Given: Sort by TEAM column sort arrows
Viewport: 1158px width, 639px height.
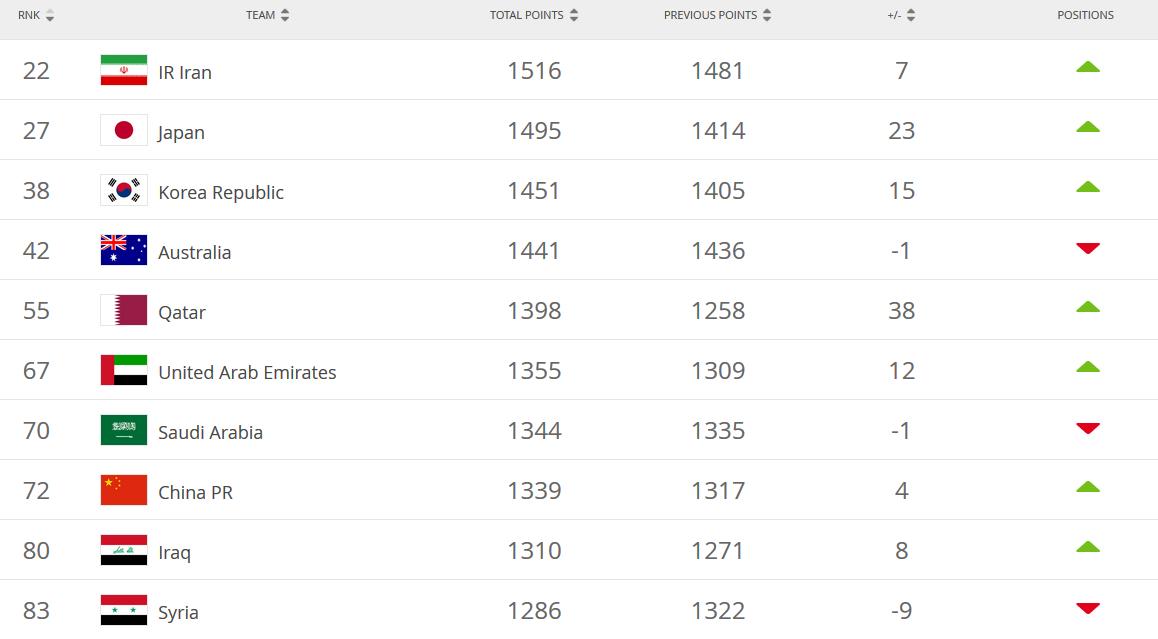Looking at the screenshot, I should click(285, 15).
